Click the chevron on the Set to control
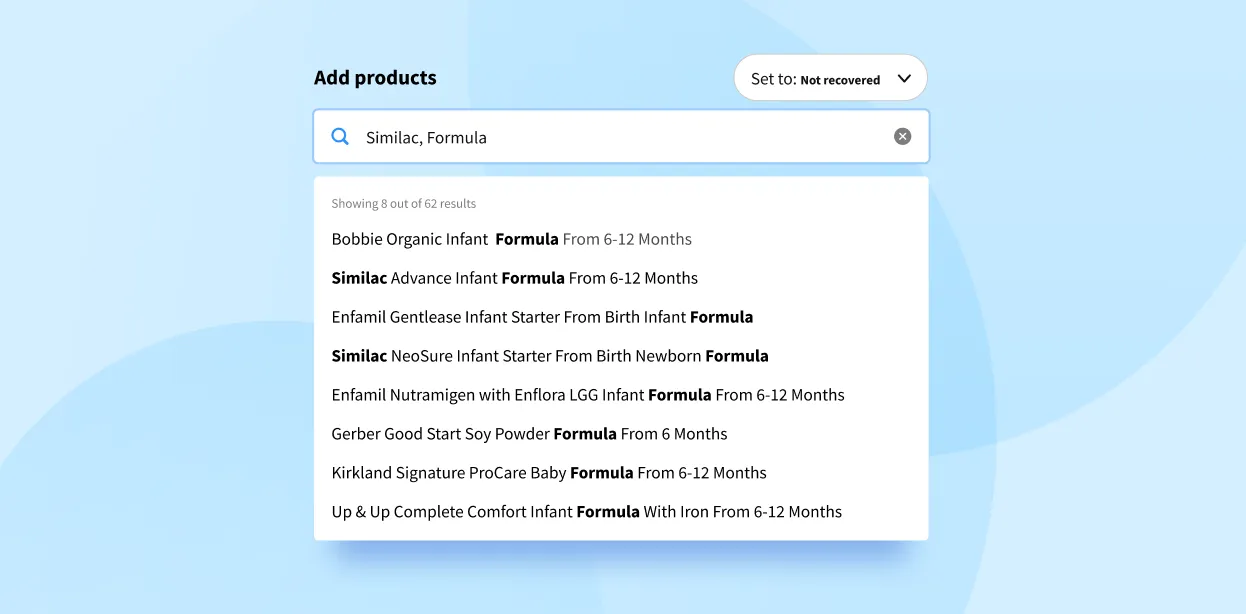 pos(904,77)
